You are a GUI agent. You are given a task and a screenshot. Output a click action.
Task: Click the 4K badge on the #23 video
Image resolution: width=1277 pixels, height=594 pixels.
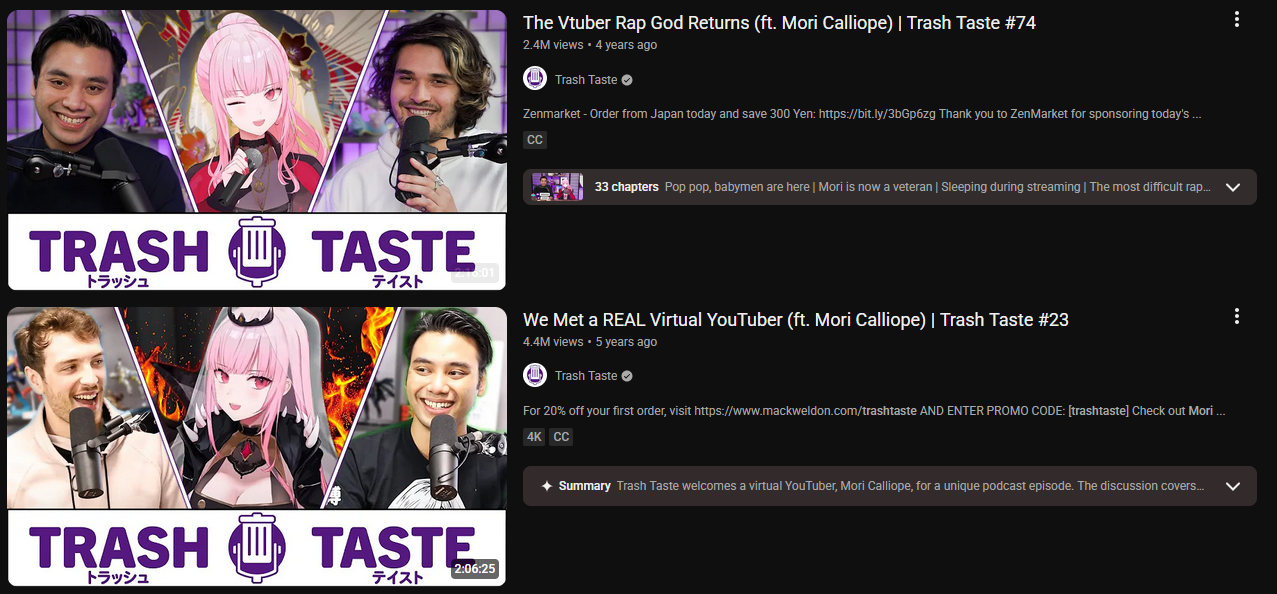click(x=534, y=437)
